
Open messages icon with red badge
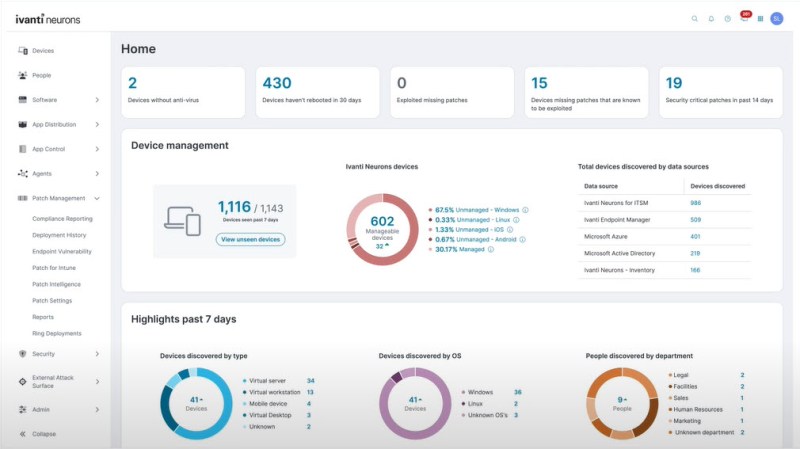tap(744, 18)
